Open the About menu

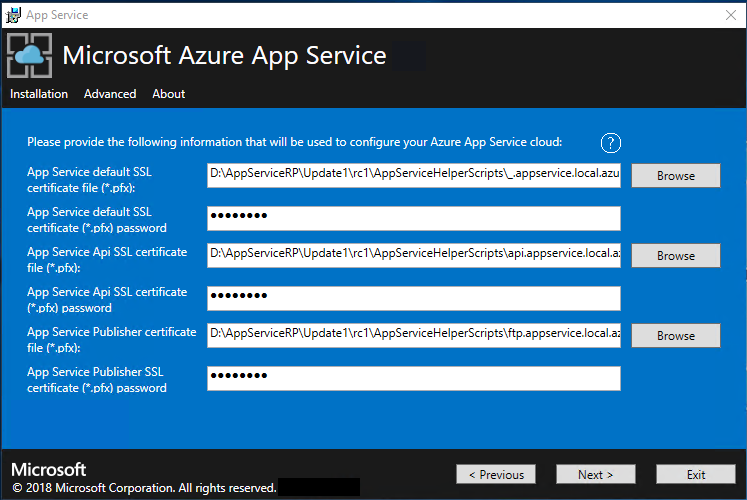point(169,94)
